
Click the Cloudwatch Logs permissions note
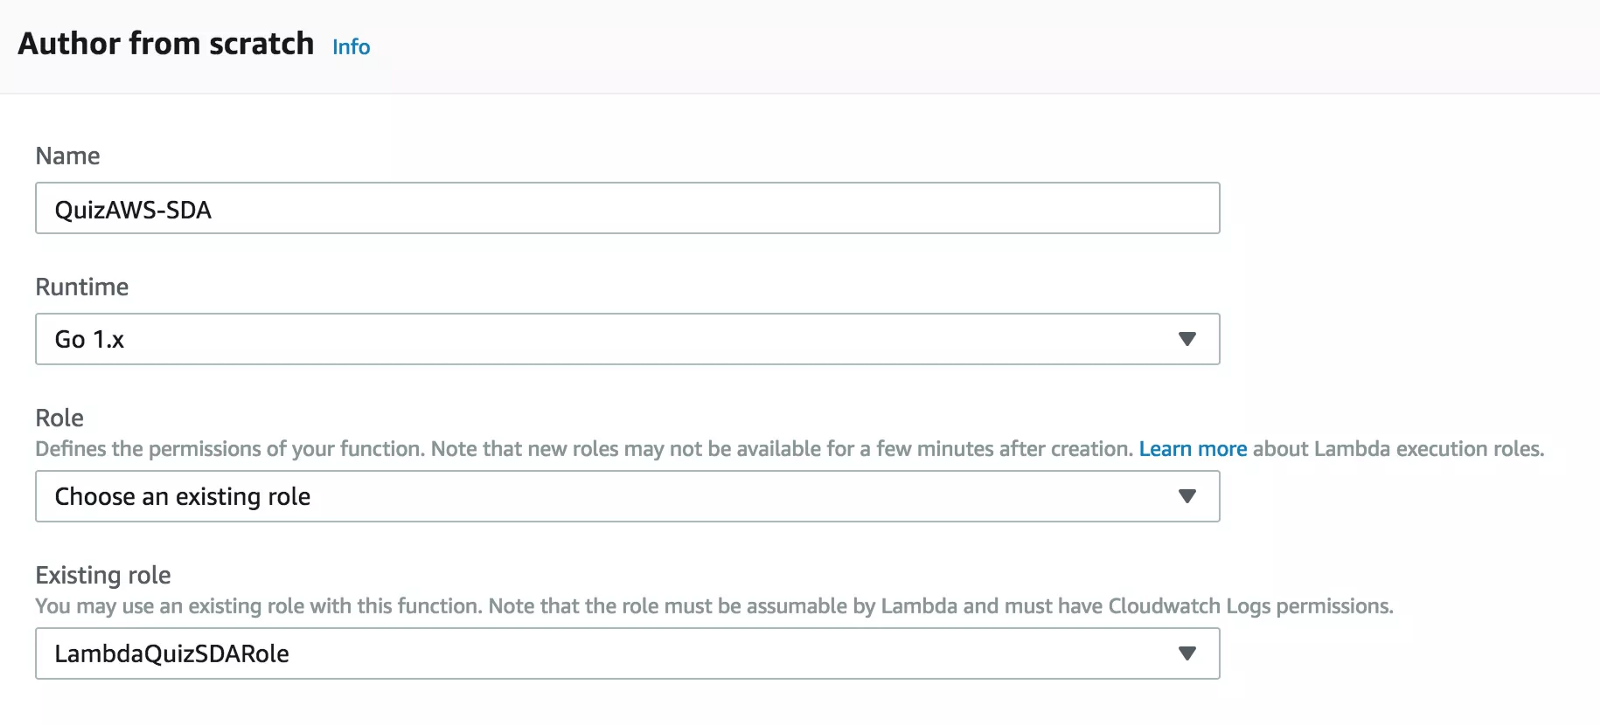[x=714, y=606]
